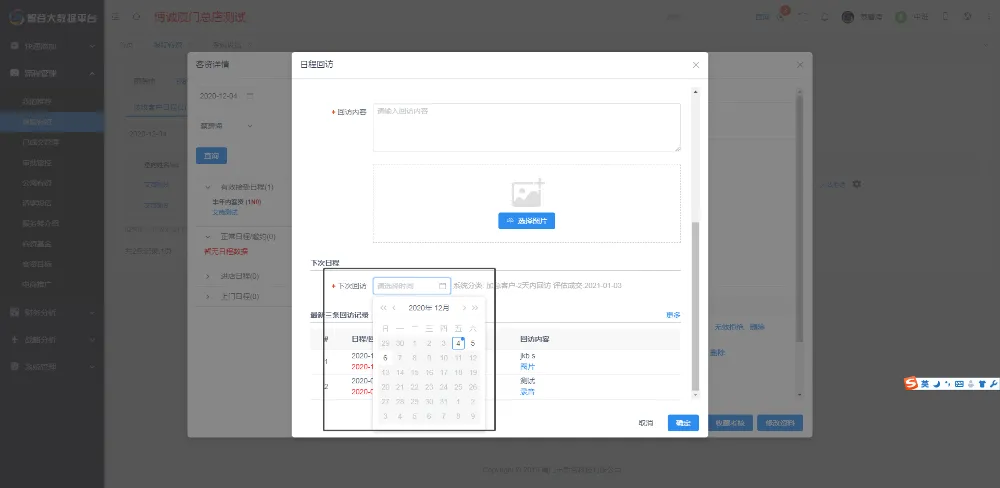Click the 2020年 year label in date picker
The image size is (1000, 488).
419,308
